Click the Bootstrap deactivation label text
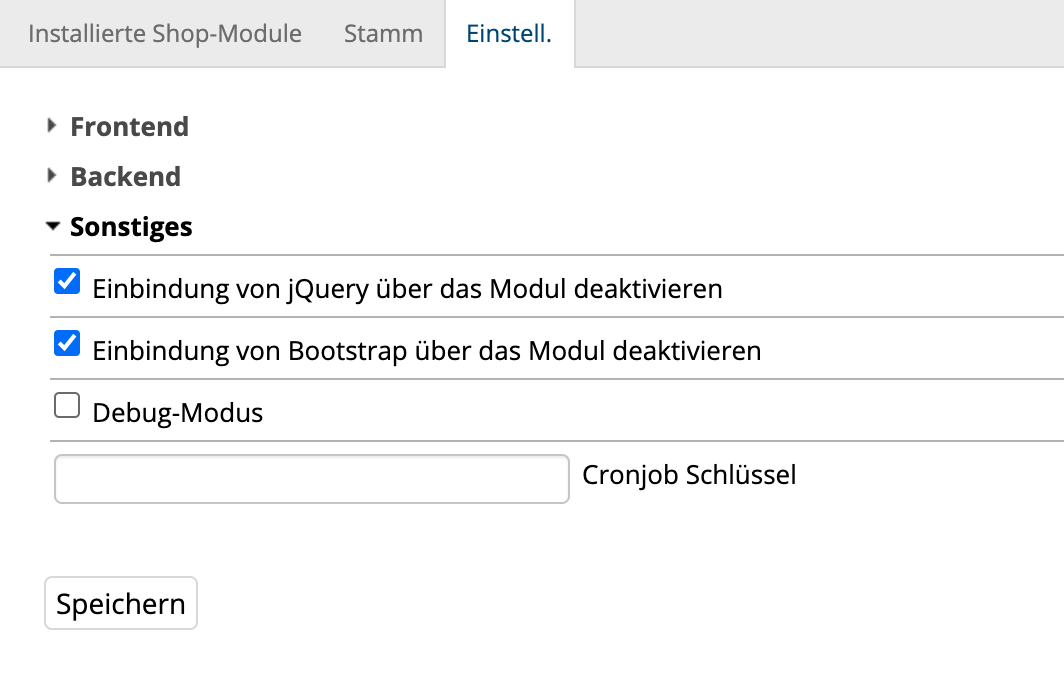 click(427, 351)
